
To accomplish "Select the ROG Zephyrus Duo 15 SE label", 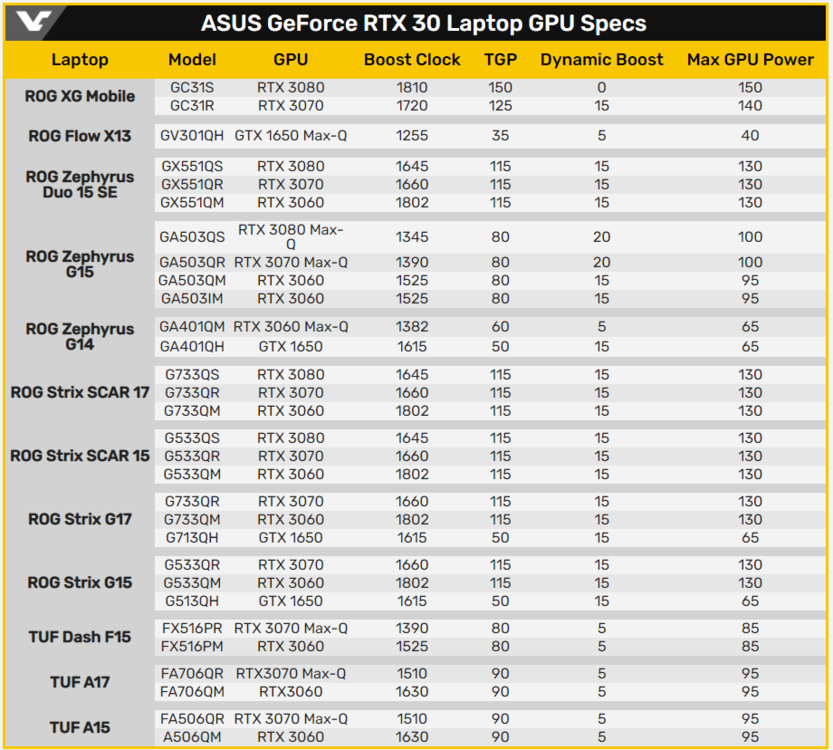I will 80,185.
